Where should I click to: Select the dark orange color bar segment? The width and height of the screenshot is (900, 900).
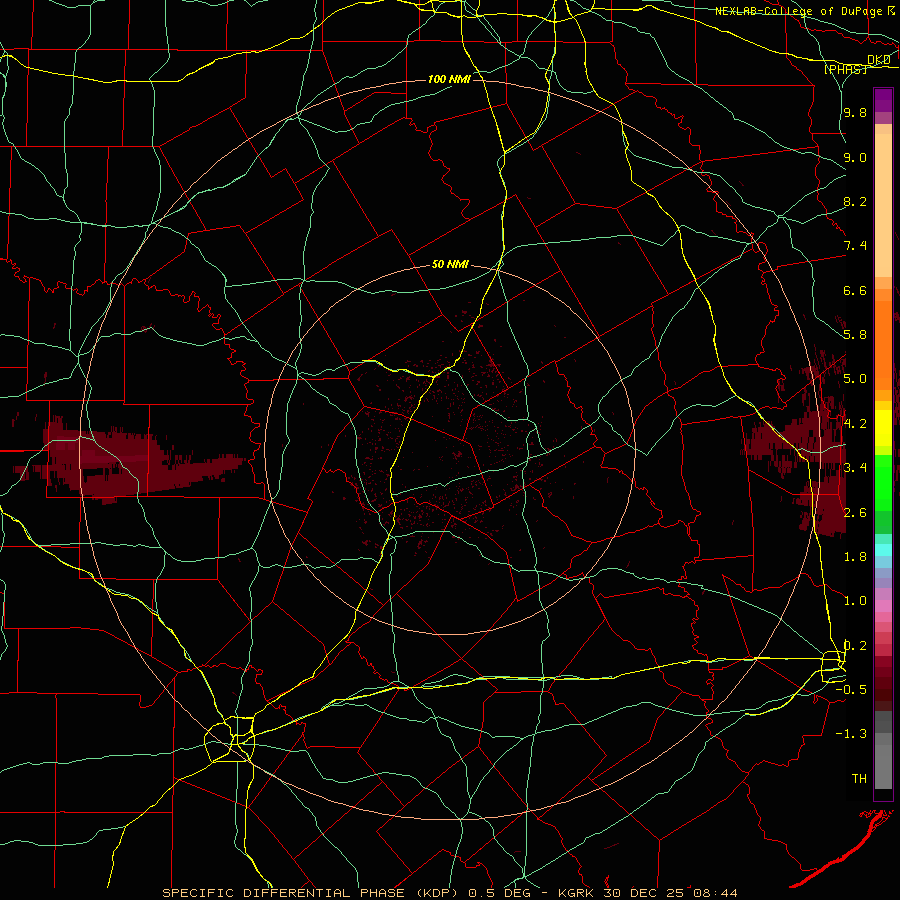click(x=883, y=346)
